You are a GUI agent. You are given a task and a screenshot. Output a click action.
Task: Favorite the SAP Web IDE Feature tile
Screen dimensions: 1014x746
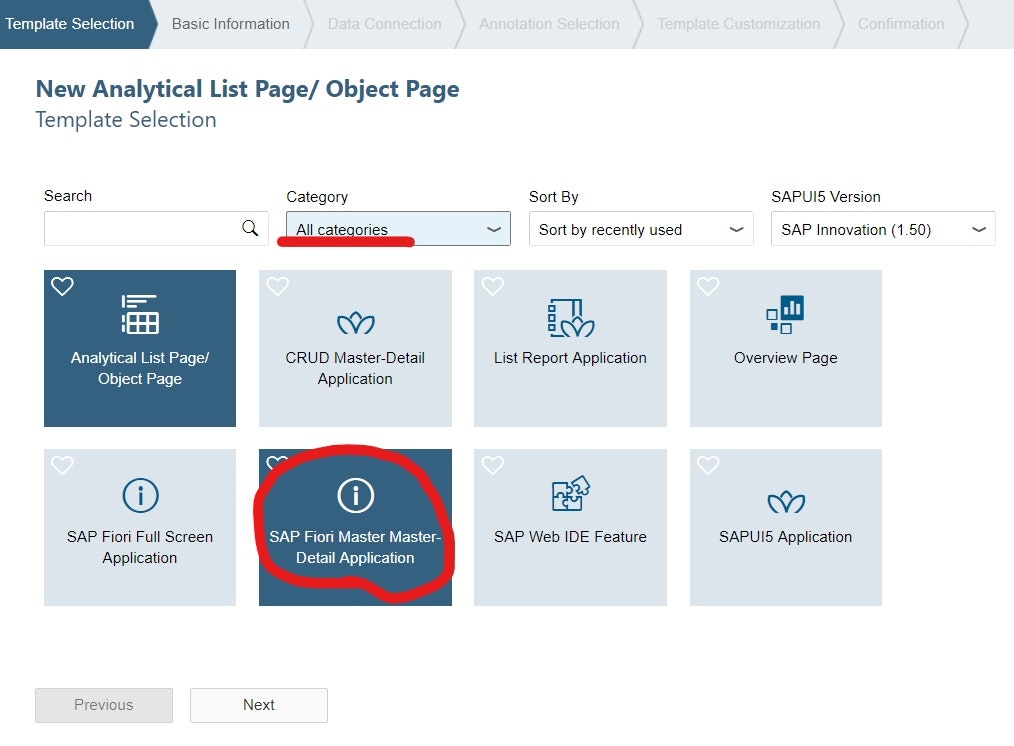tap(493, 465)
